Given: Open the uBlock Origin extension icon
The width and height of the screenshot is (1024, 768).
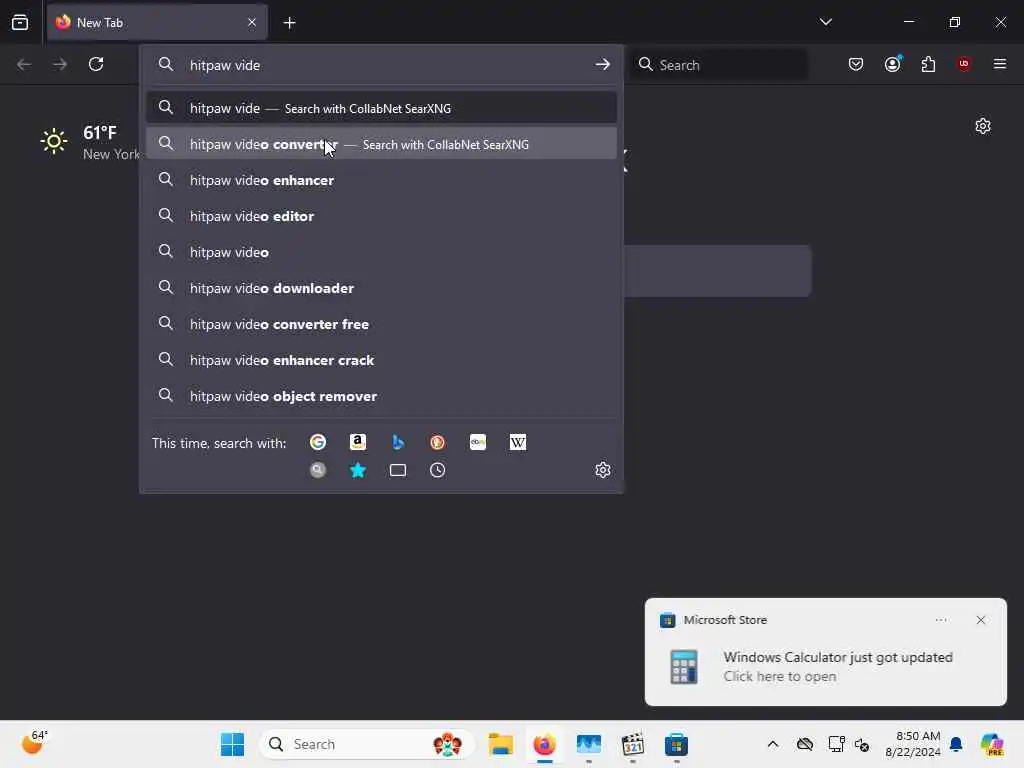Looking at the screenshot, I should [x=964, y=64].
